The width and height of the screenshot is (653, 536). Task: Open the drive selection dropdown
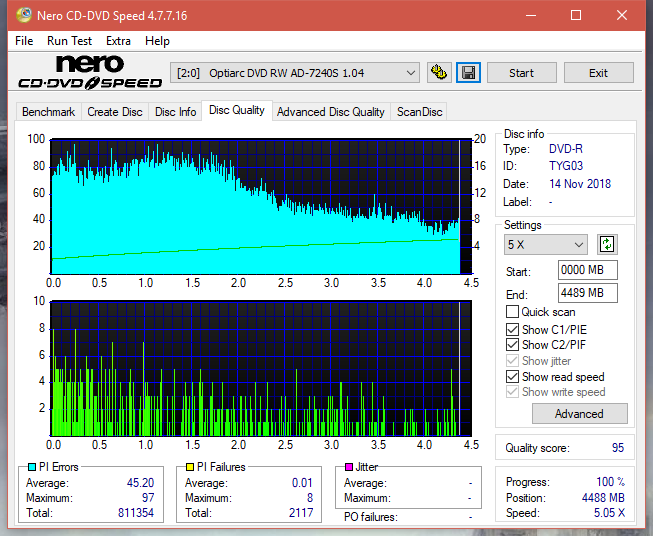(295, 73)
